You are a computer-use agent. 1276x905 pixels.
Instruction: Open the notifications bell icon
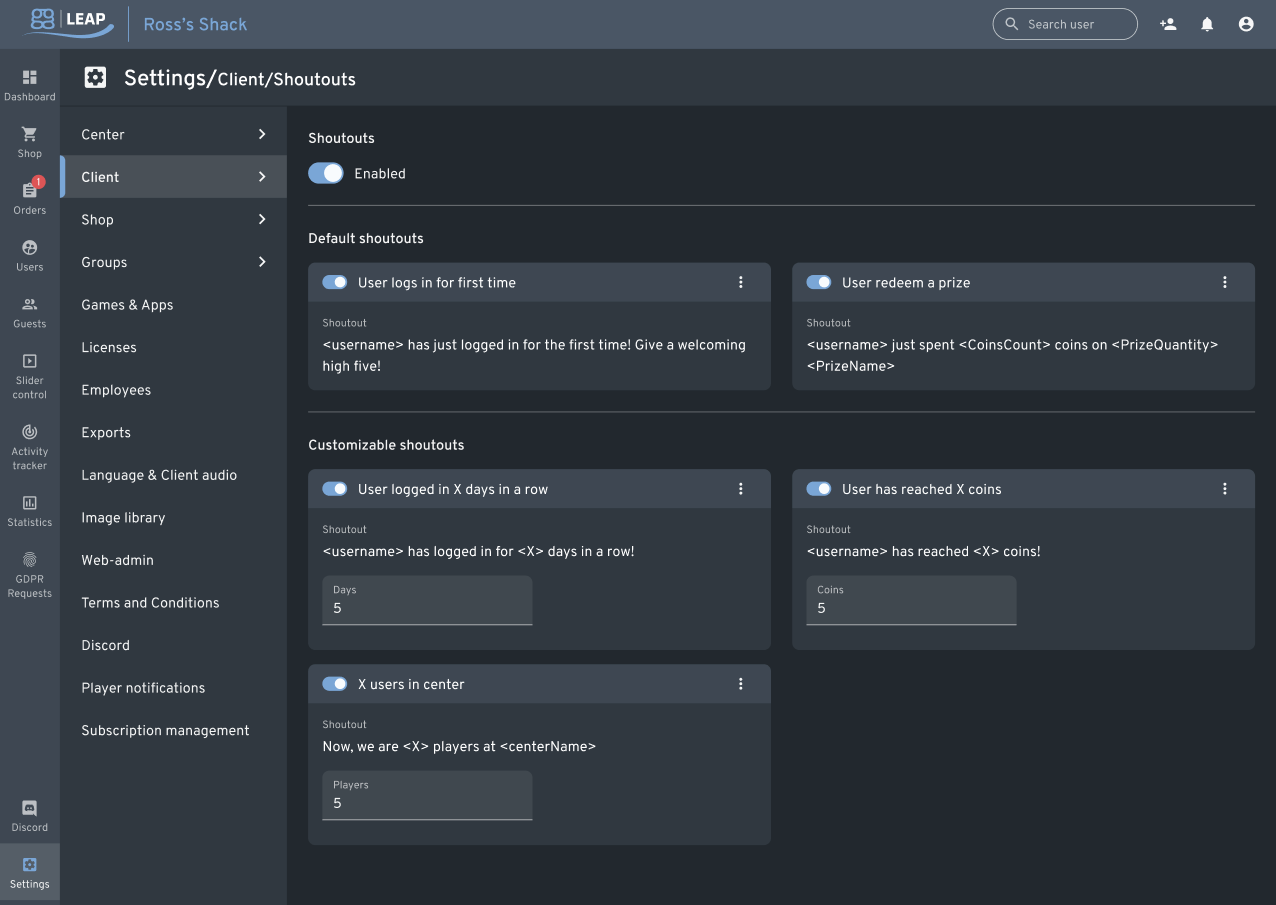click(x=1207, y=24)
